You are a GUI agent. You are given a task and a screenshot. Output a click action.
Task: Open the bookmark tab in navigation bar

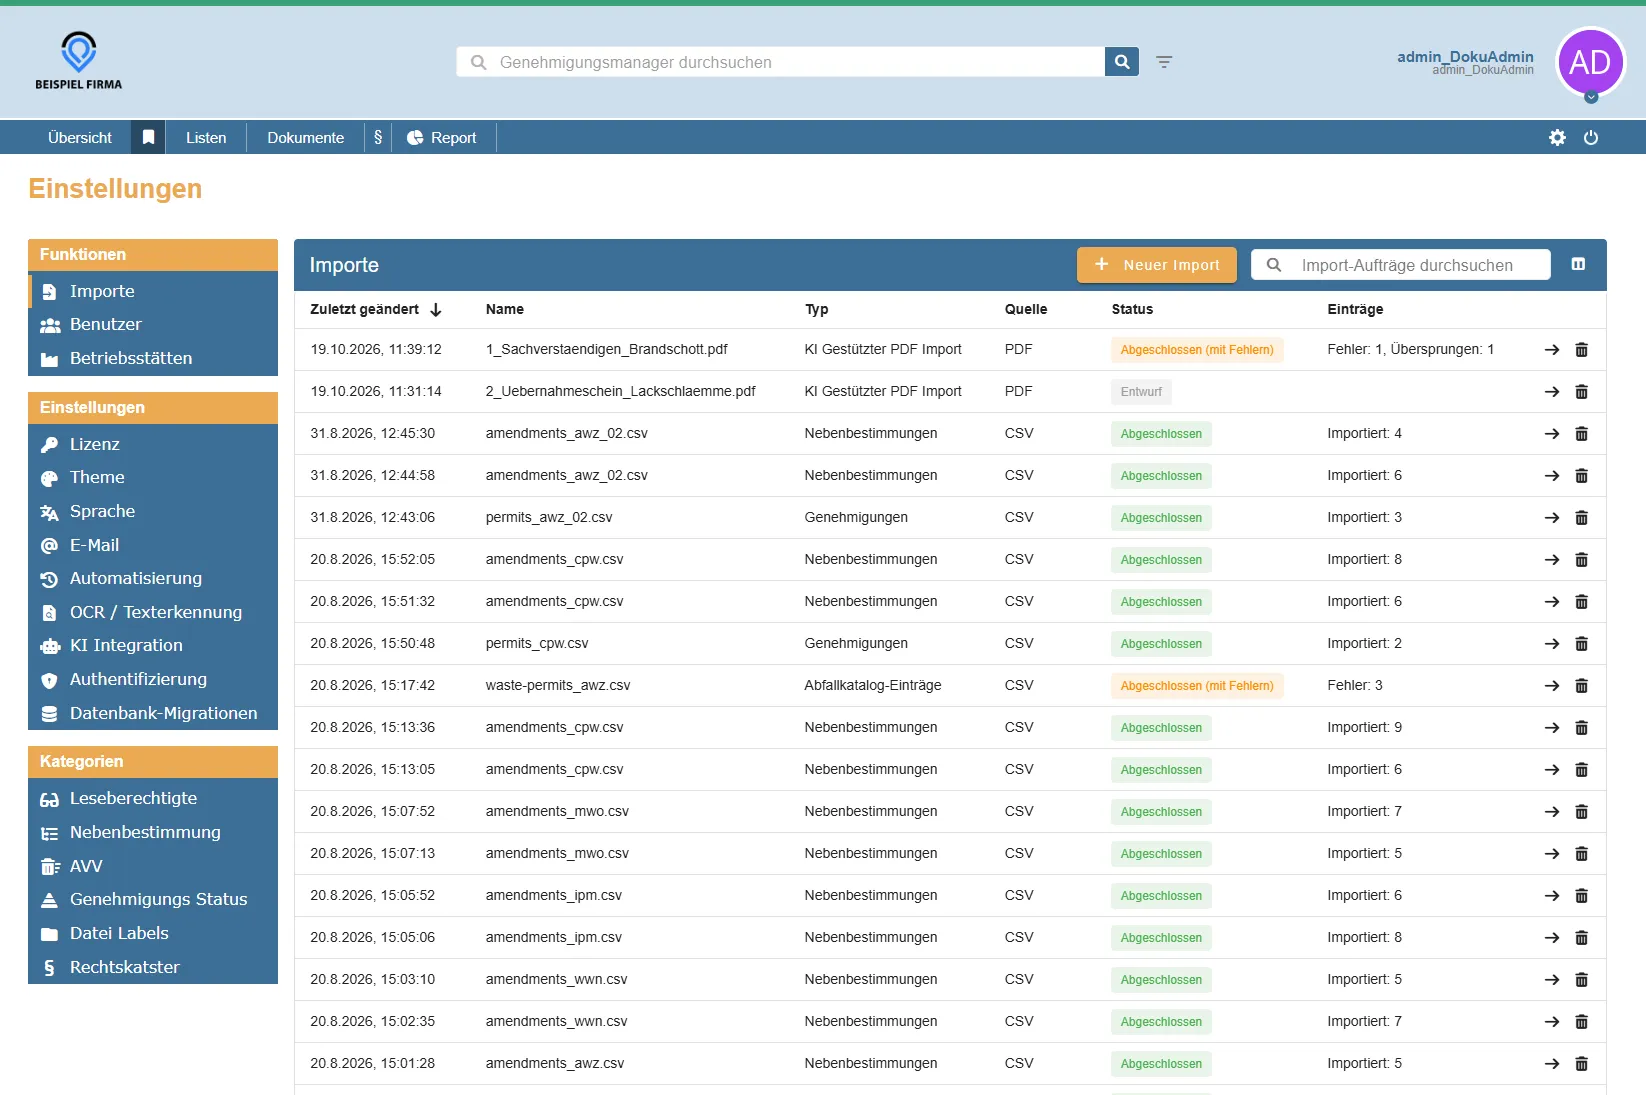coord(148,137)
